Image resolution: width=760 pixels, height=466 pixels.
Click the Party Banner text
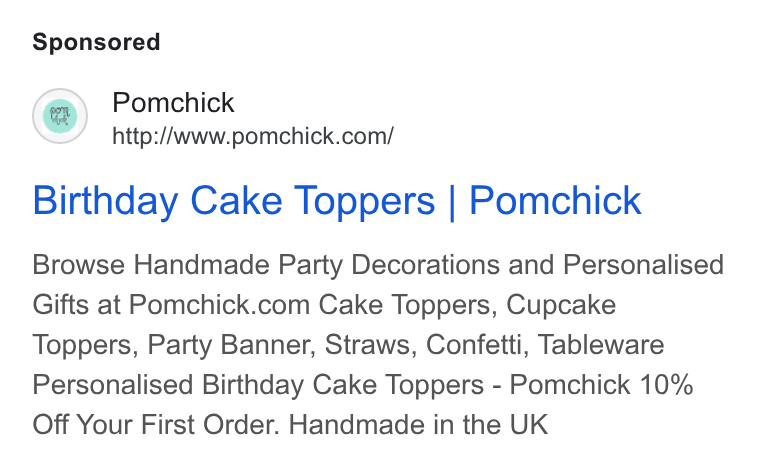tap(229, 345)
